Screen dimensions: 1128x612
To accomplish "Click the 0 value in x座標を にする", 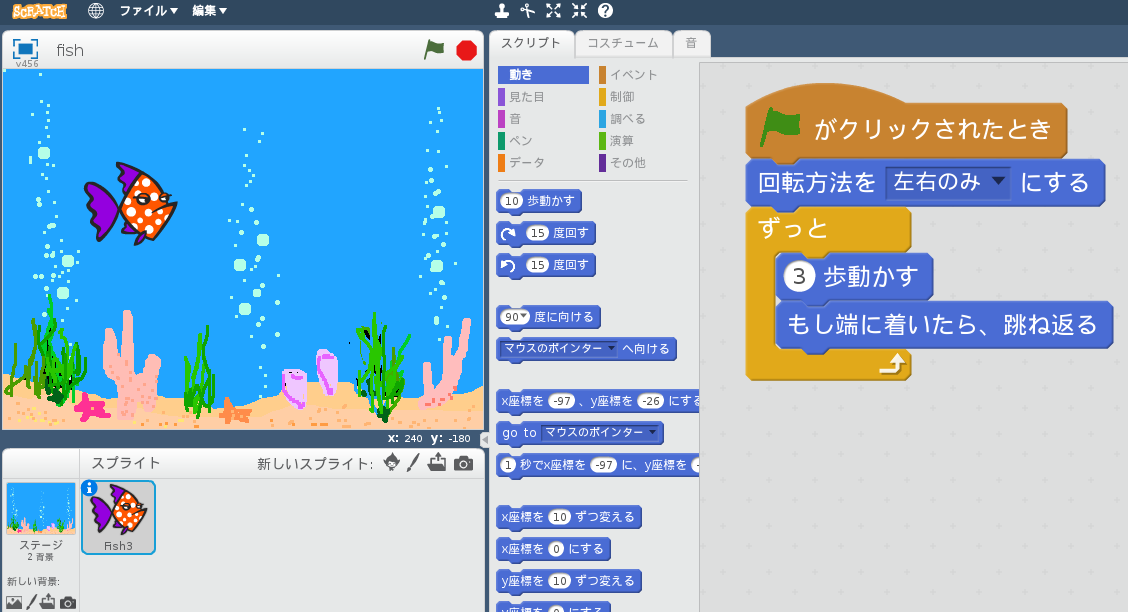I will point(556,549).
